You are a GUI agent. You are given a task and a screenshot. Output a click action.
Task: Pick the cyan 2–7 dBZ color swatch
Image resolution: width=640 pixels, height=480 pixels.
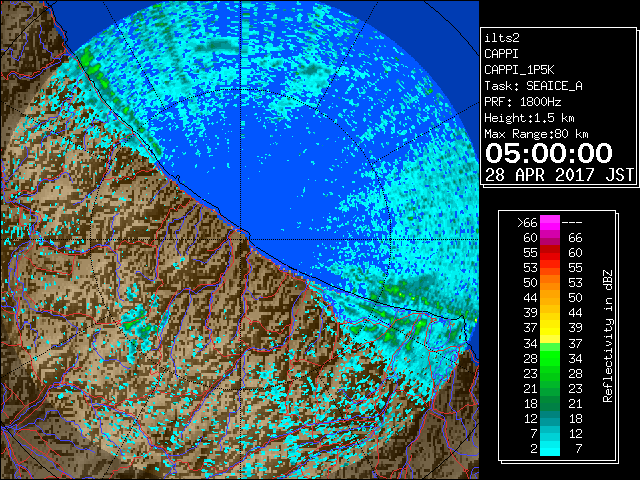[x=550, y=448]
